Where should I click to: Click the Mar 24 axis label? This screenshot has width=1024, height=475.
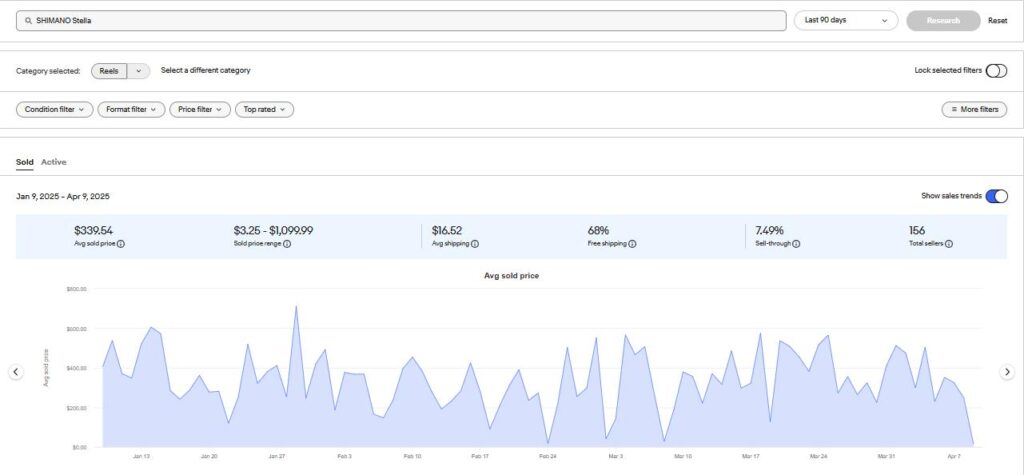[818, 457]
